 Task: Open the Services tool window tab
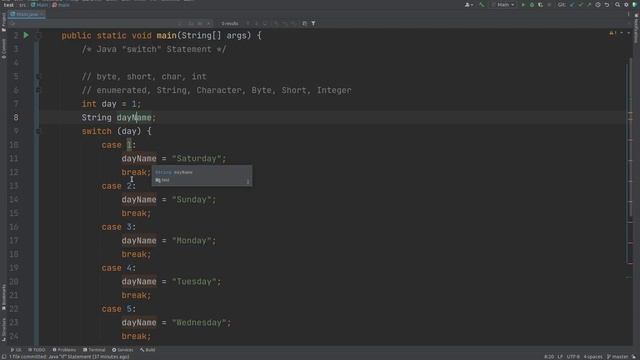coord(122,350)
